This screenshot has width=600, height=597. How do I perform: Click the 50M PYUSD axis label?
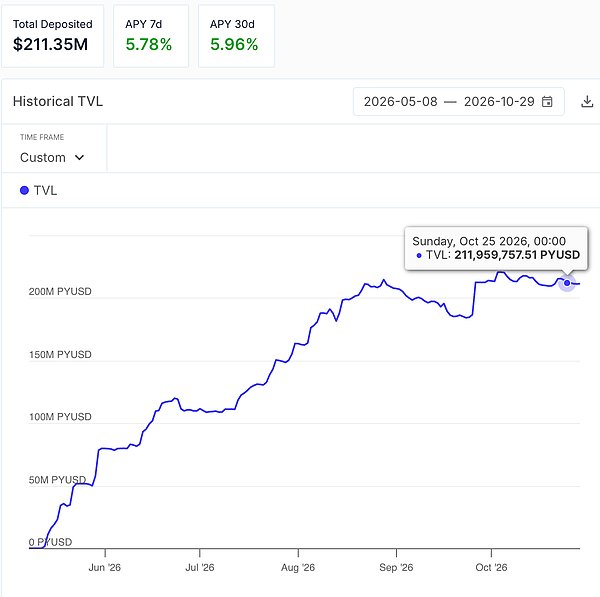point(57,480)
